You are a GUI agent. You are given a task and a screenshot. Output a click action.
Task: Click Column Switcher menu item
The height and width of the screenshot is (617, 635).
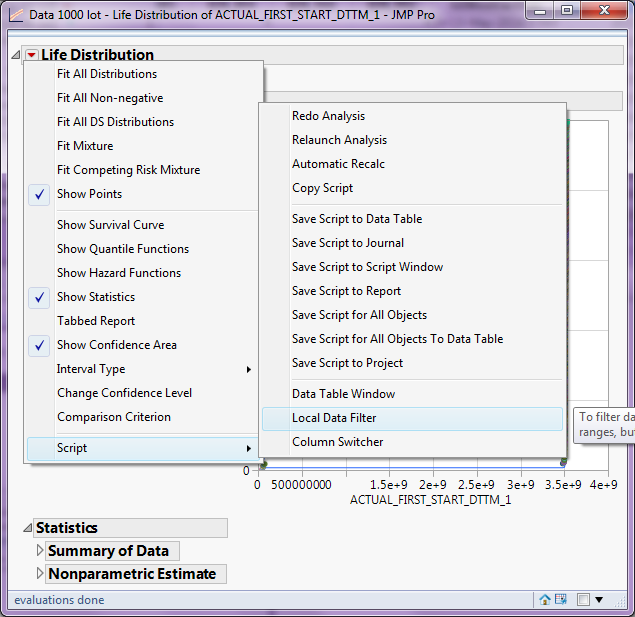(x=337, y=442)
